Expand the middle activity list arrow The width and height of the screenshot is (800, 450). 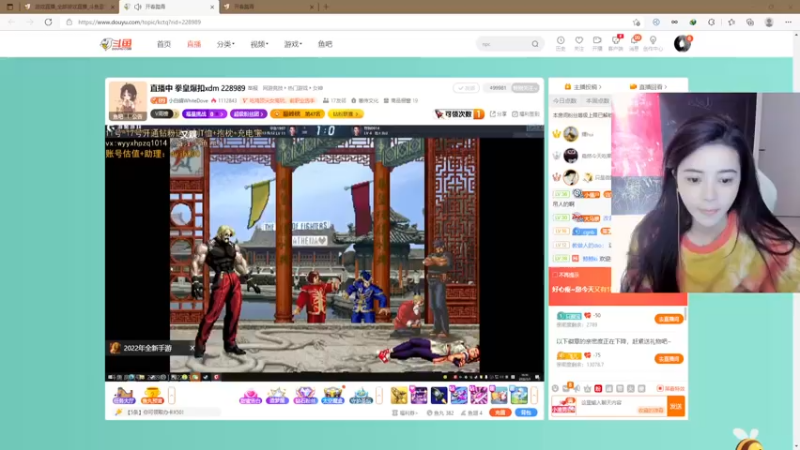[379, 395]
